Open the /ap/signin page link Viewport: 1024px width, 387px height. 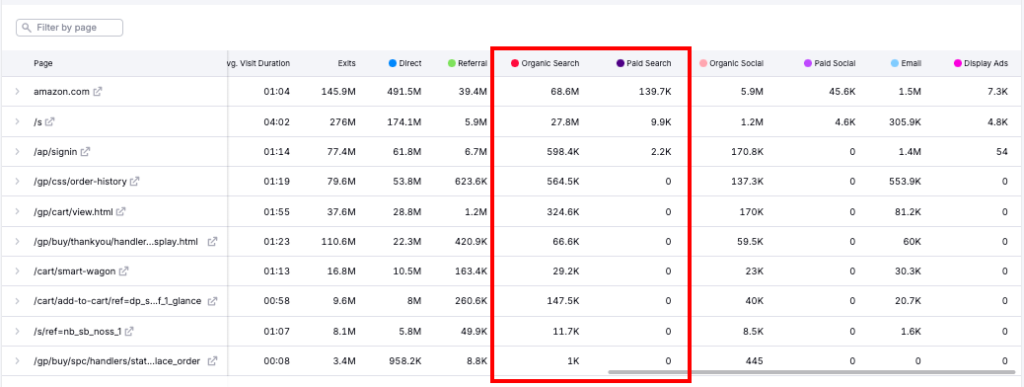pyautogui.click(x=55, y=151)
